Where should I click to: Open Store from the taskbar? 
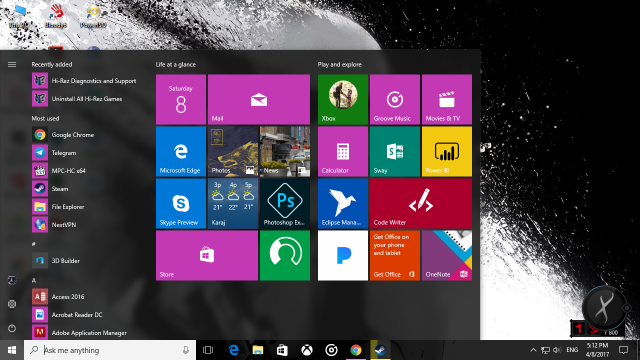(282, 350)
